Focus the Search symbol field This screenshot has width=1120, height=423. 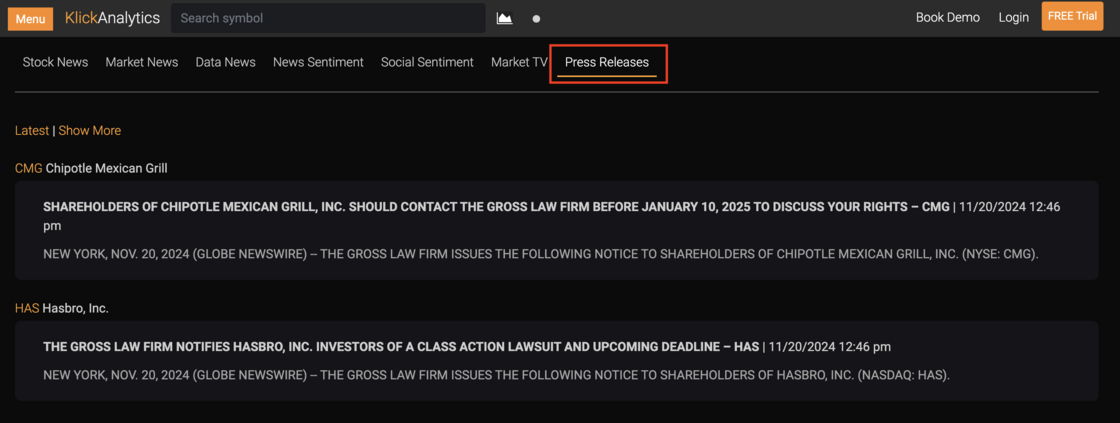[x=328, y=18]
